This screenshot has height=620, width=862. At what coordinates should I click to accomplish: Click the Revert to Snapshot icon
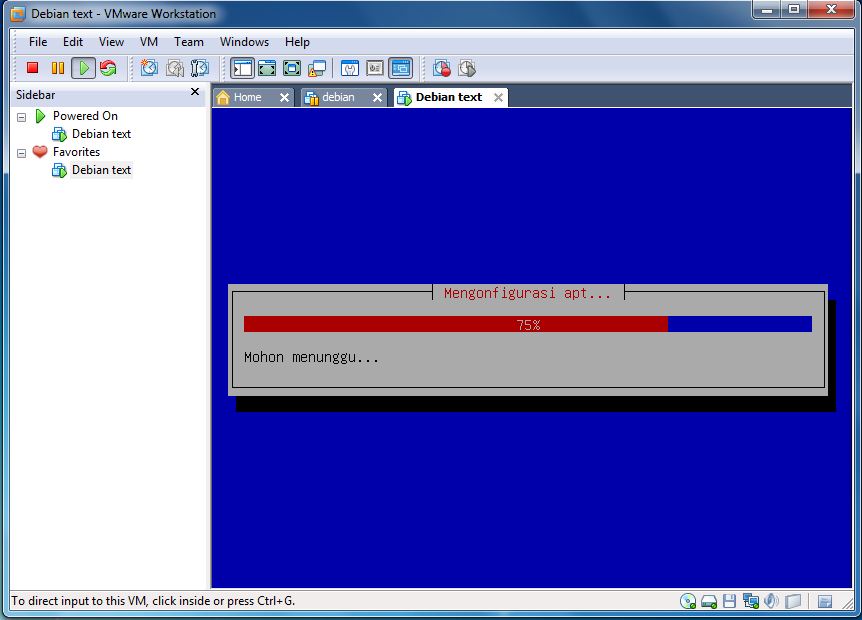pos(175,68)
